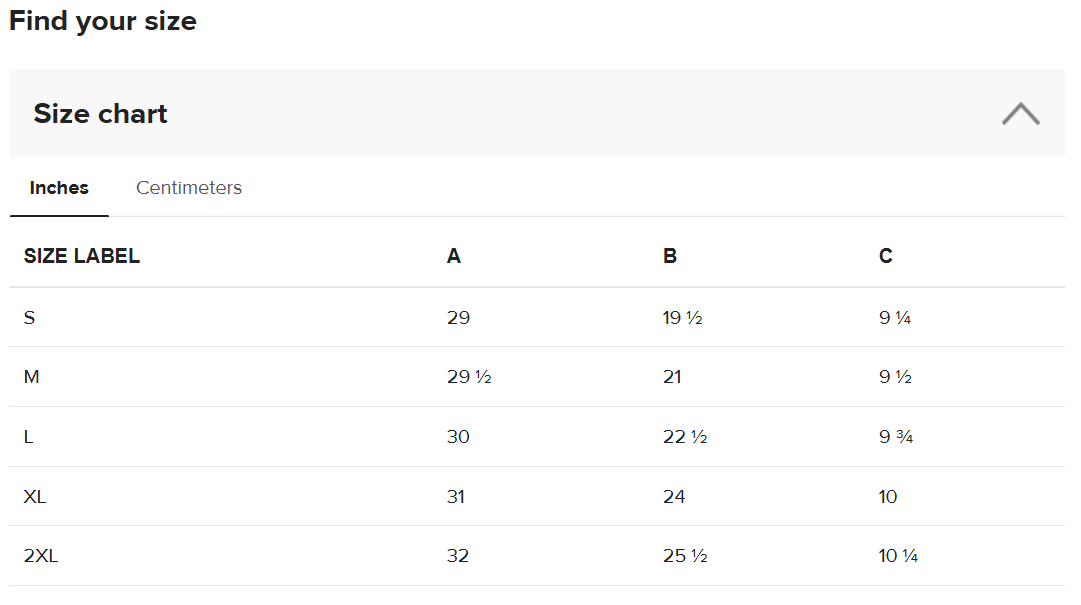Switch to the Centimeters tab

coord(189,188)
